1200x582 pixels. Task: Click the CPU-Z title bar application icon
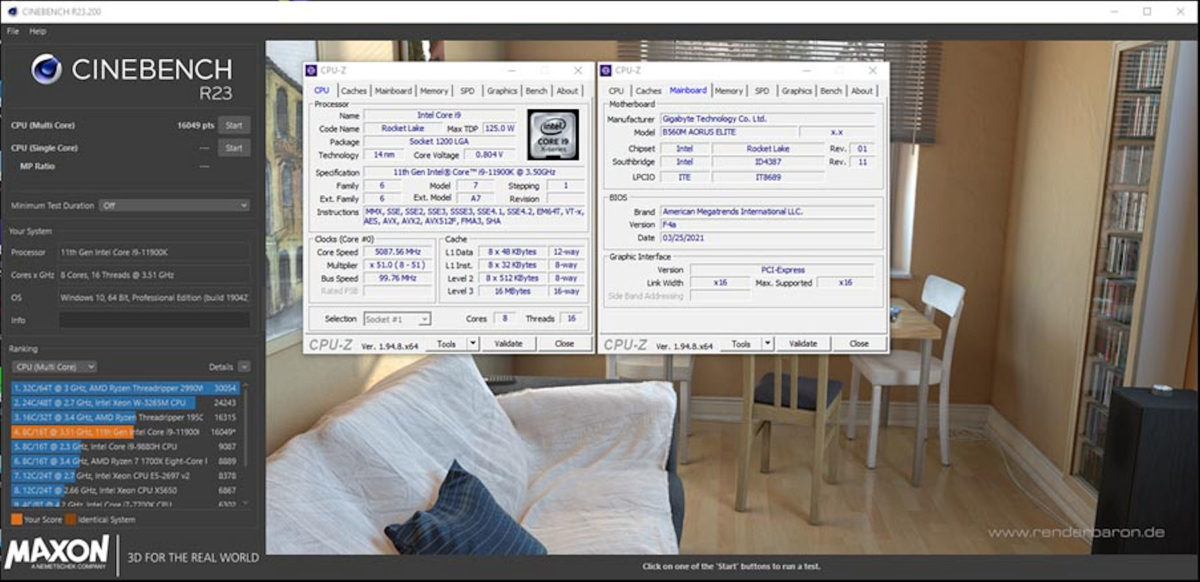[311, 70]
